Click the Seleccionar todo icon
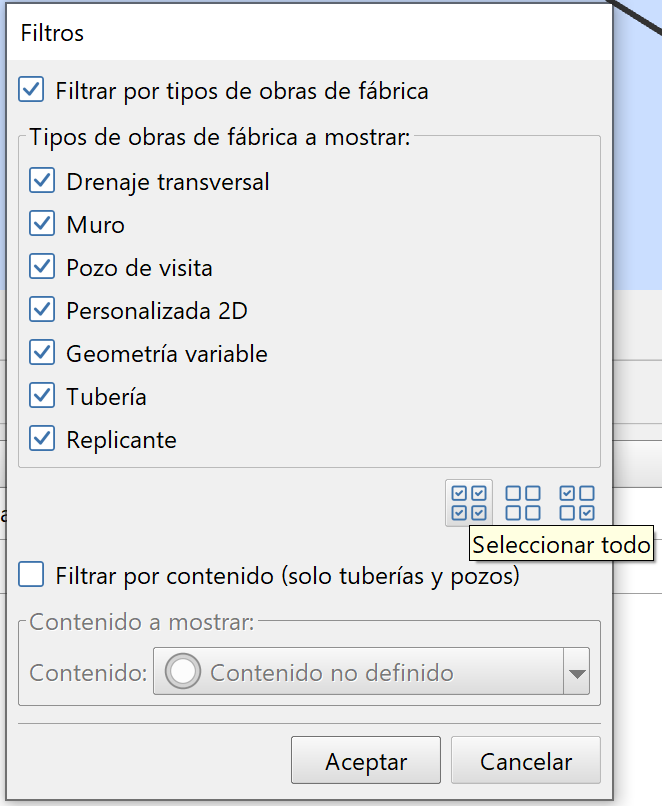This screenshot has height=806, width=662. 468,502
